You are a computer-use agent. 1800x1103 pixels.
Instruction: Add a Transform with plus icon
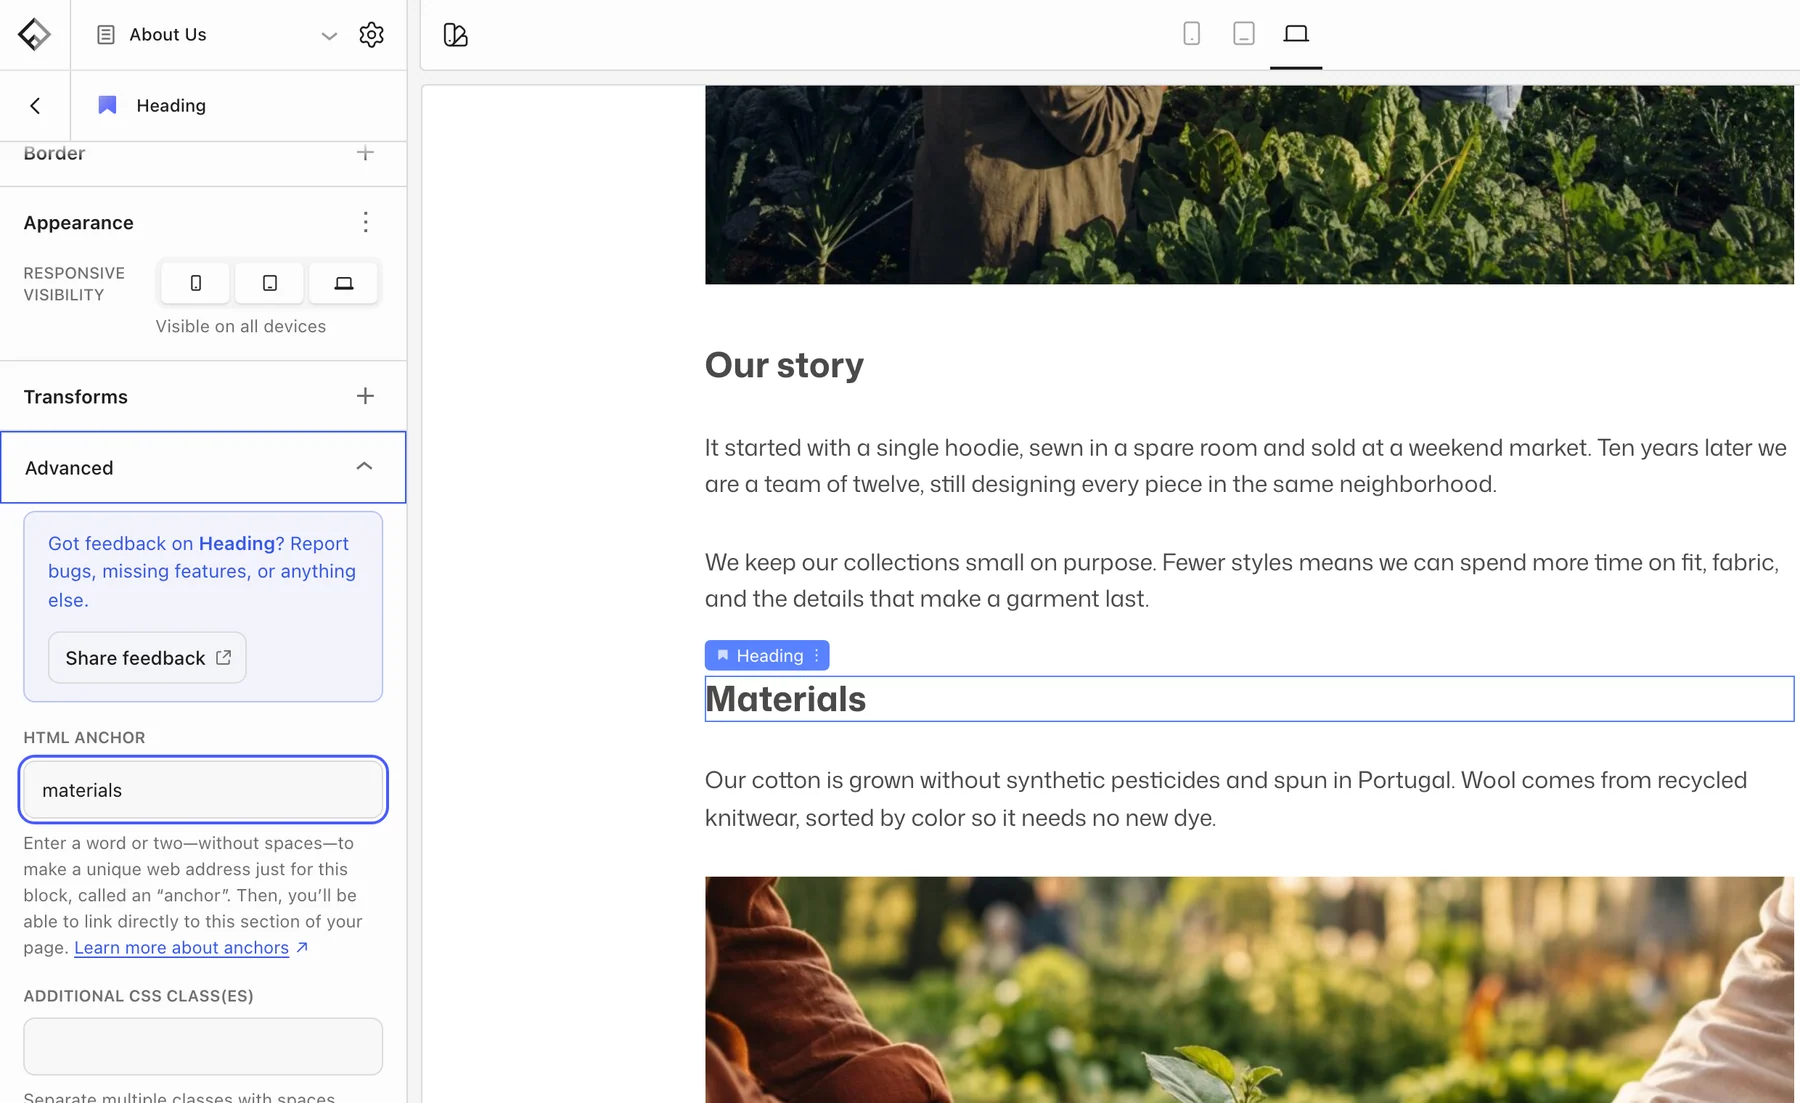tap(365, 396)
